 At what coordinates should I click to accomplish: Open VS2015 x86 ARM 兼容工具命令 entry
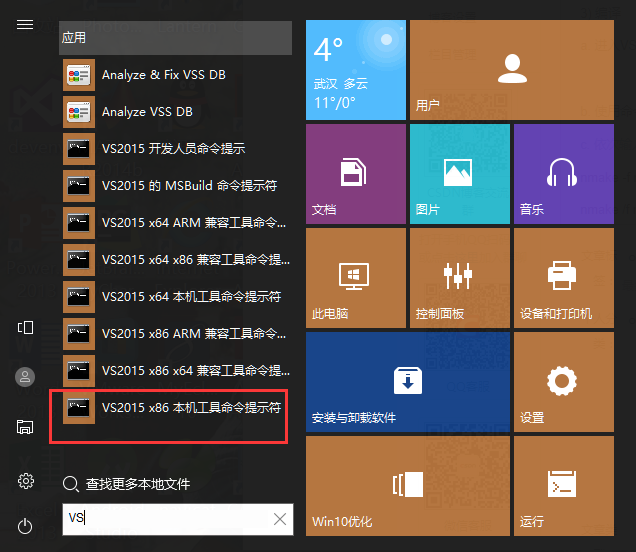pos(176,334)
